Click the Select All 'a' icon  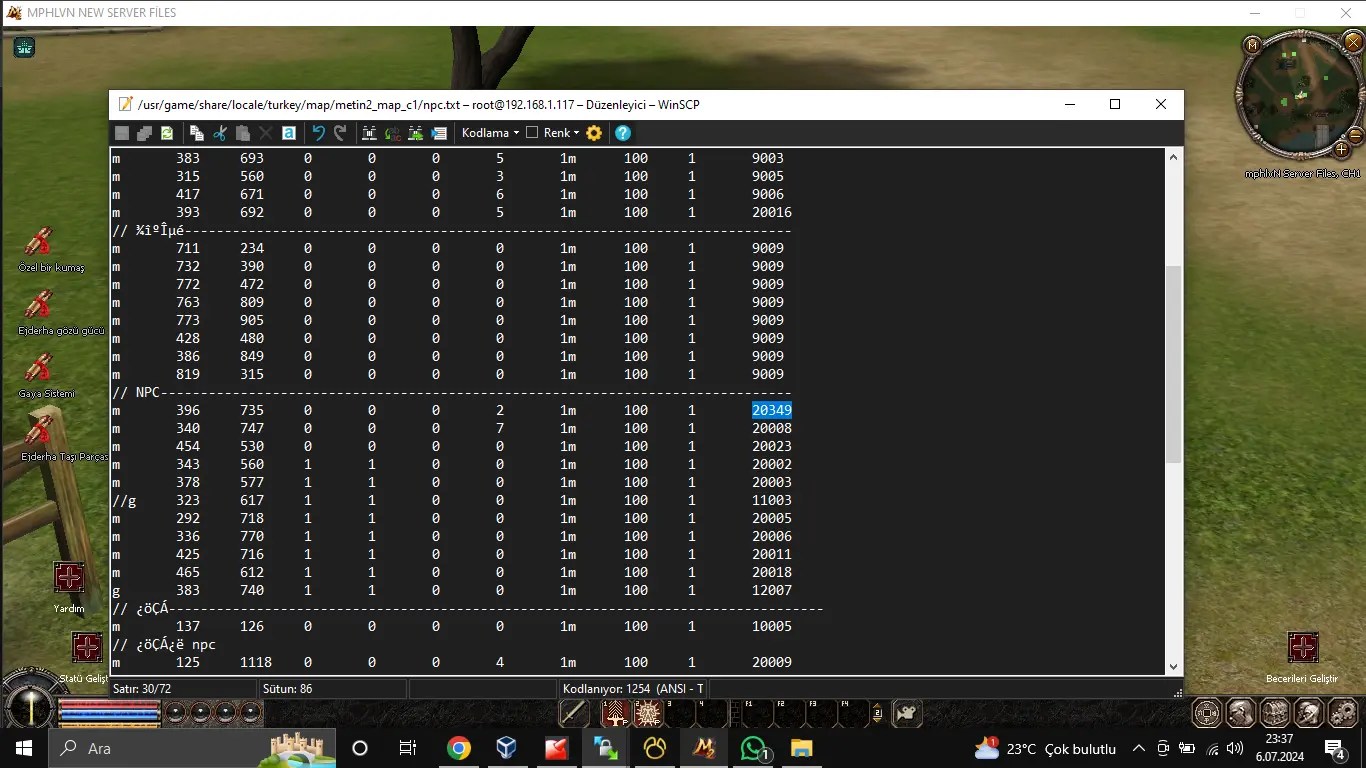(288, 133)
